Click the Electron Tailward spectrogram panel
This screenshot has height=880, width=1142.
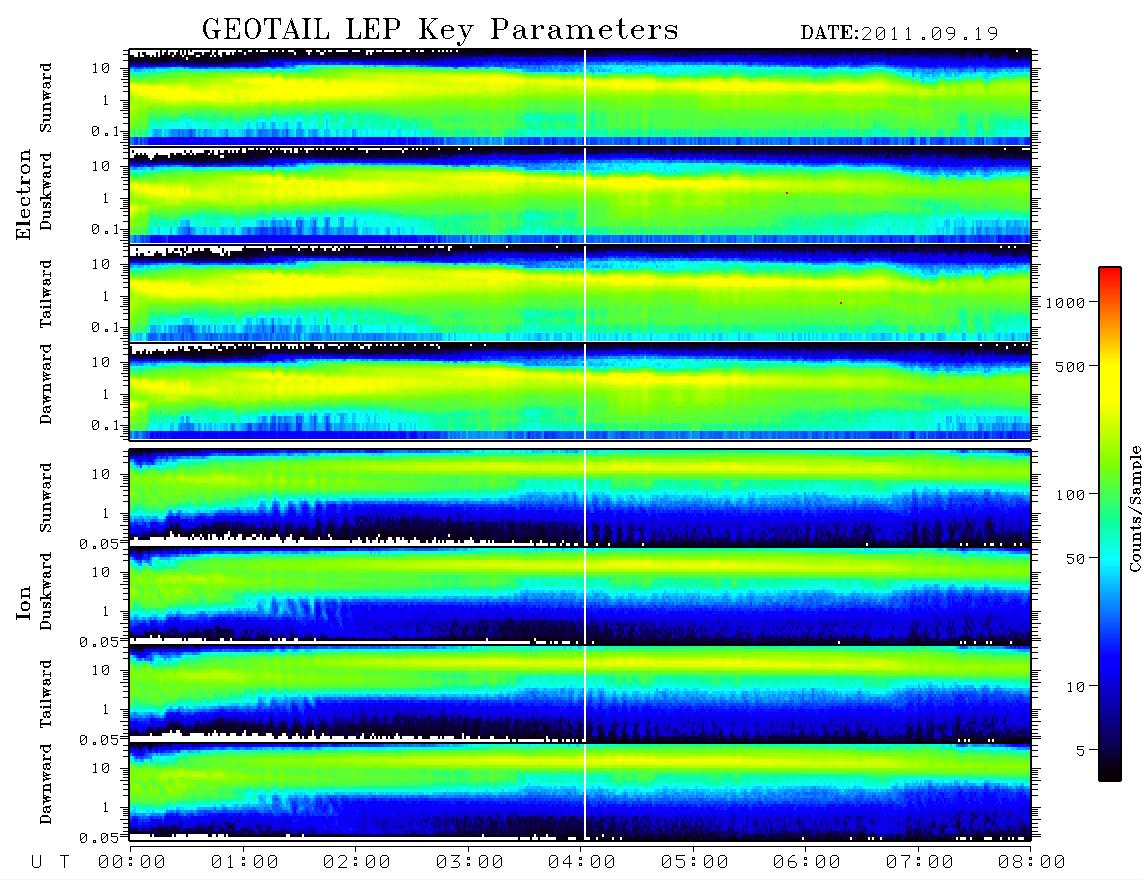pos(580,293)
